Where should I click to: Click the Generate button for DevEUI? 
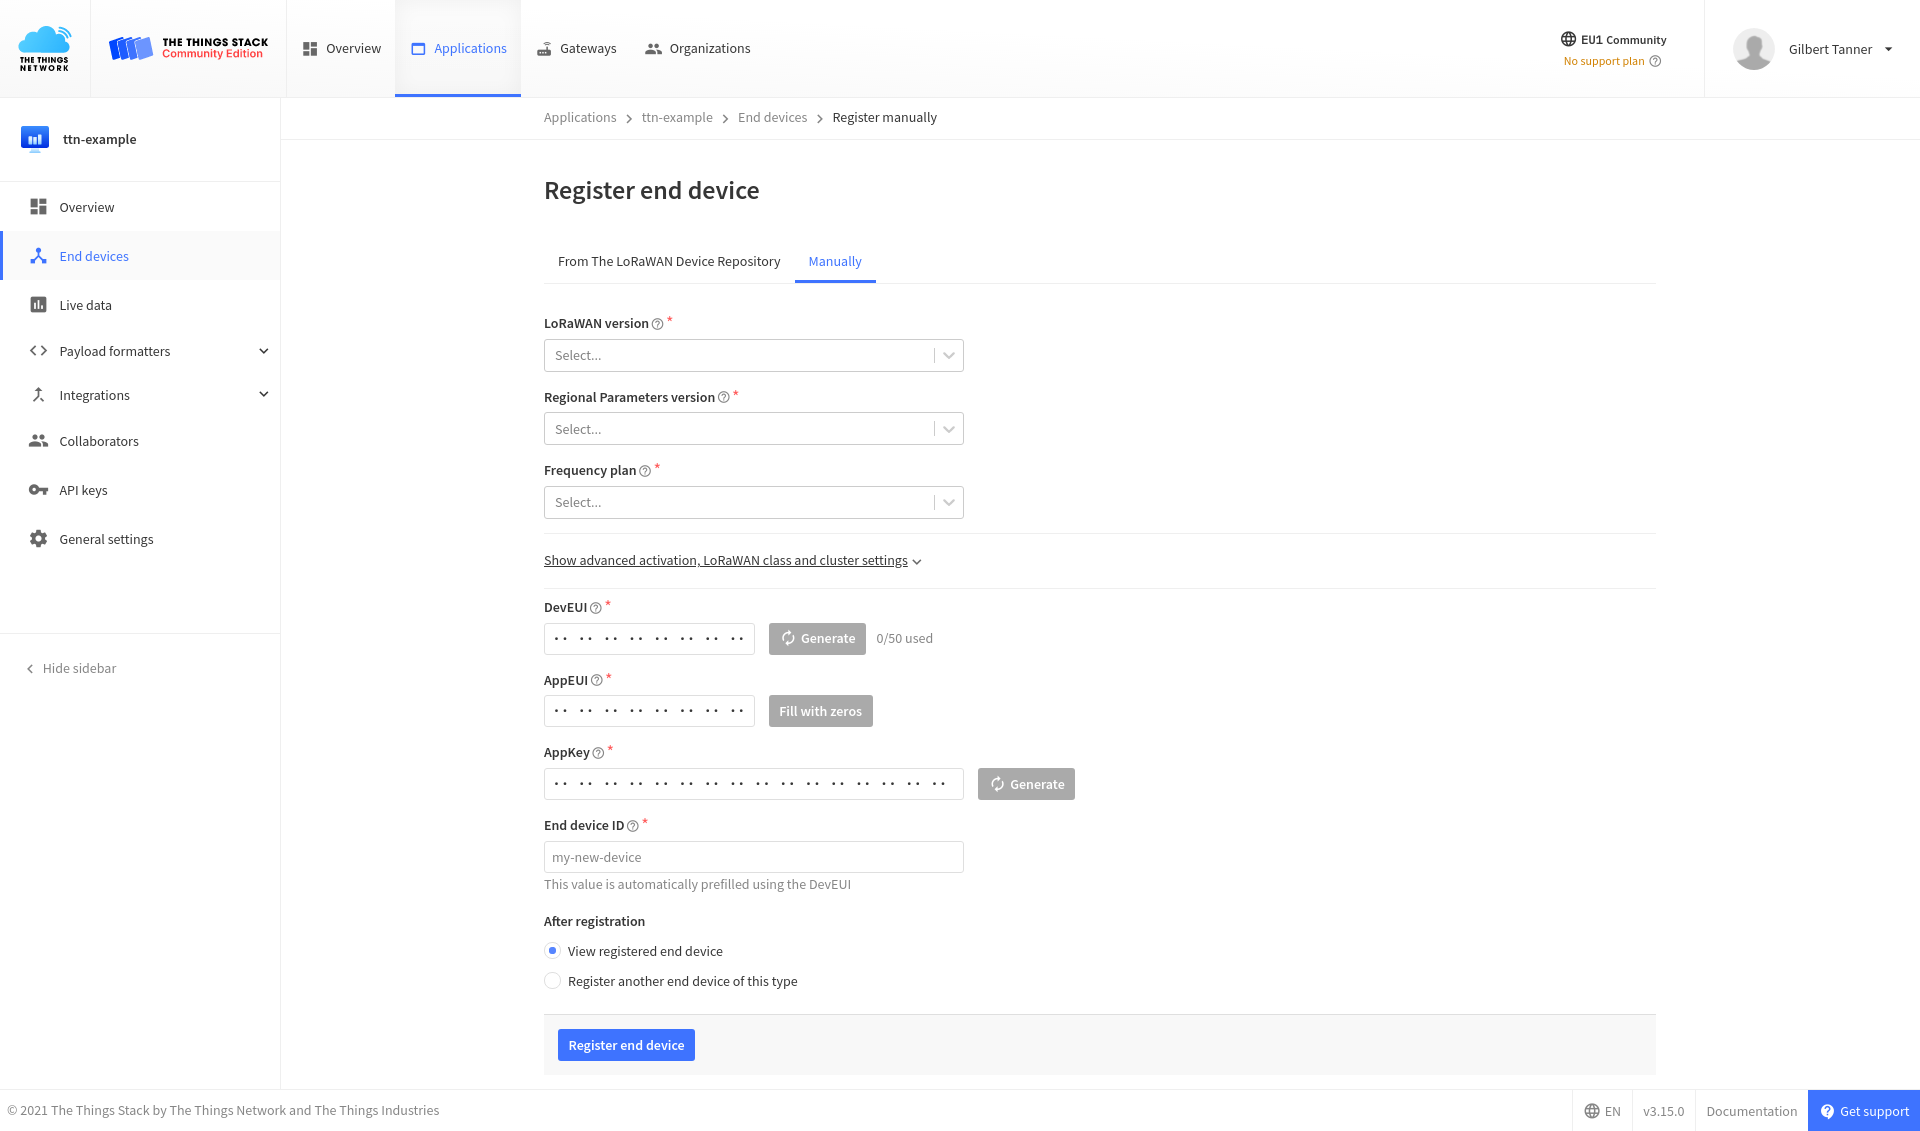[x=817, y=638]
